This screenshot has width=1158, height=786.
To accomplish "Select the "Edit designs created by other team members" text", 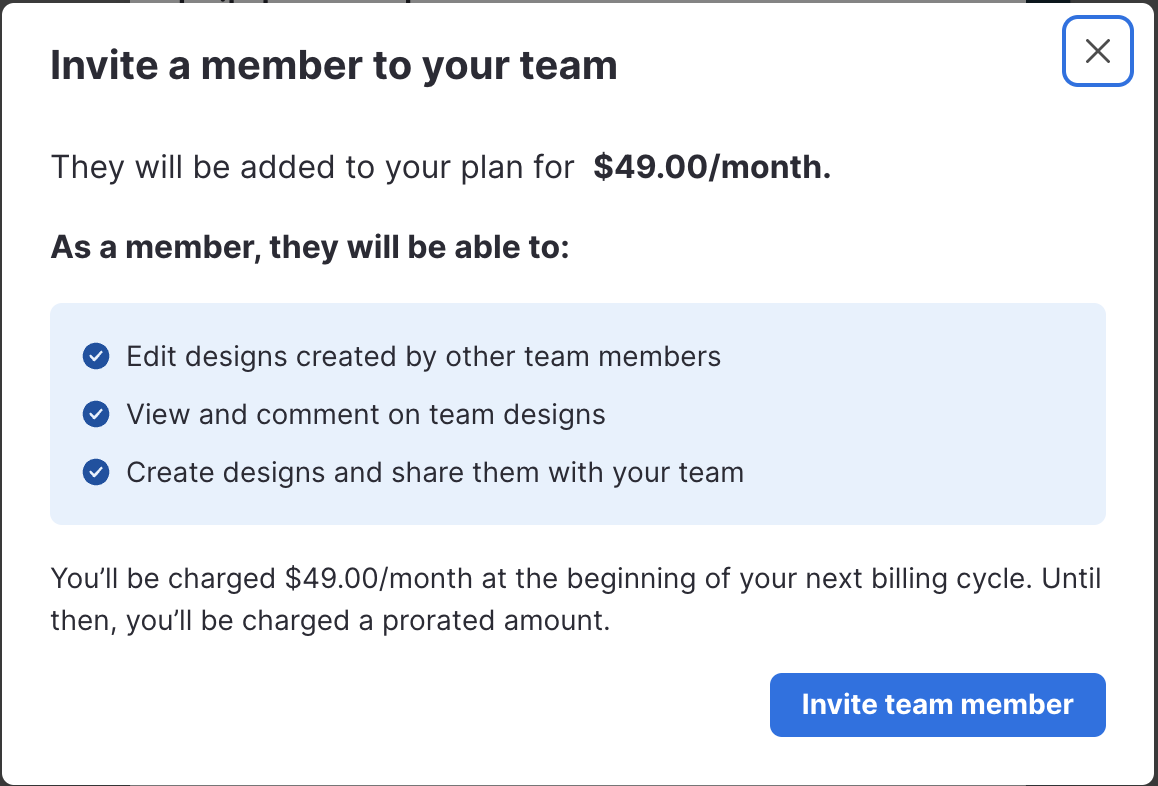I will click(x=423, y=357).
